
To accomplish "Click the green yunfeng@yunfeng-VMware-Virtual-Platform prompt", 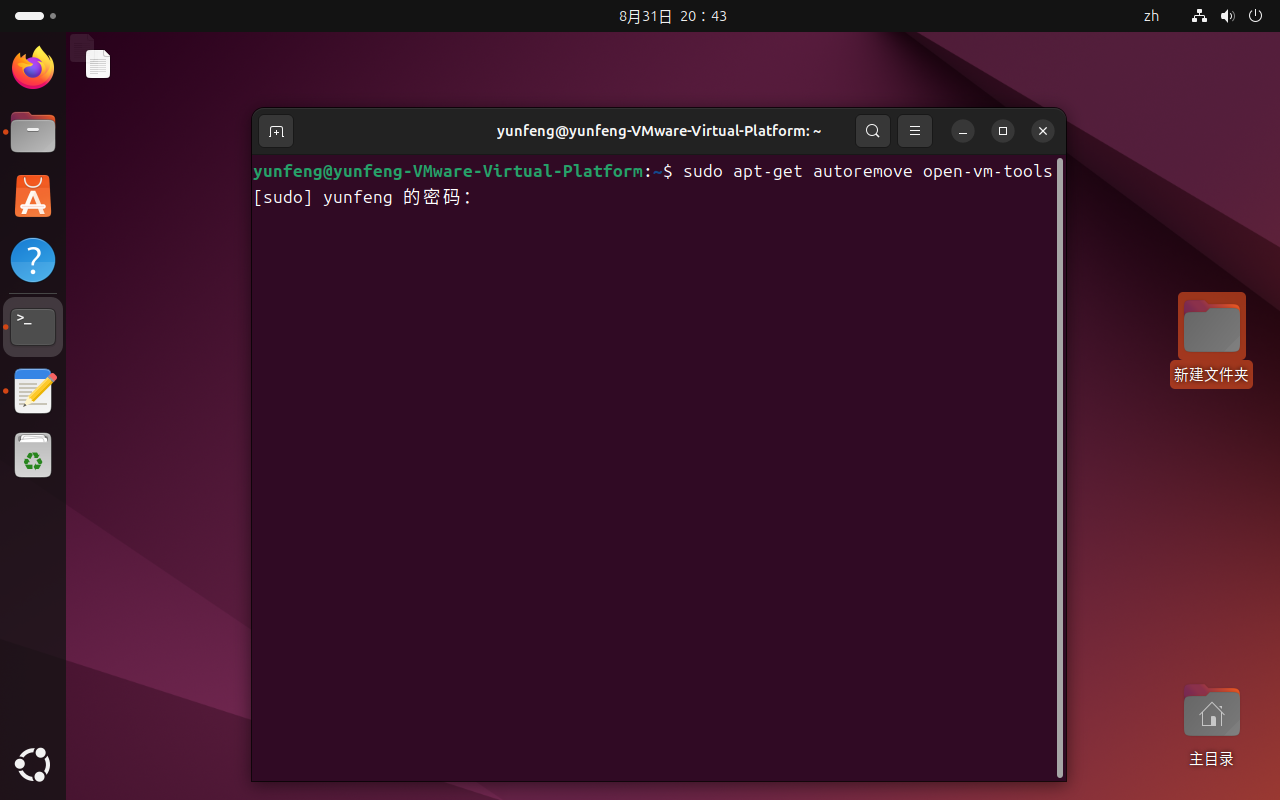I will (x=448, y=171).
